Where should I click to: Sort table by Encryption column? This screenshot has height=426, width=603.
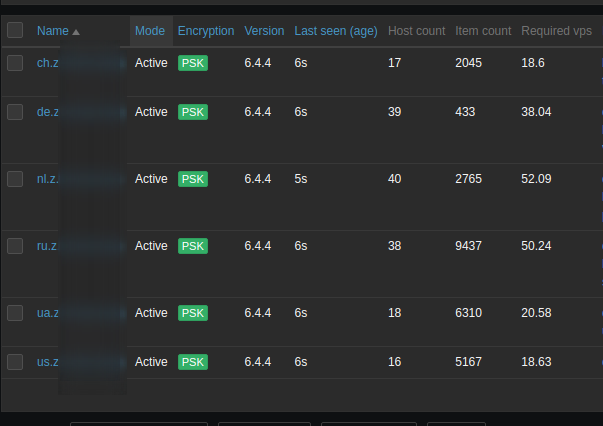click(x=206, y=31)
